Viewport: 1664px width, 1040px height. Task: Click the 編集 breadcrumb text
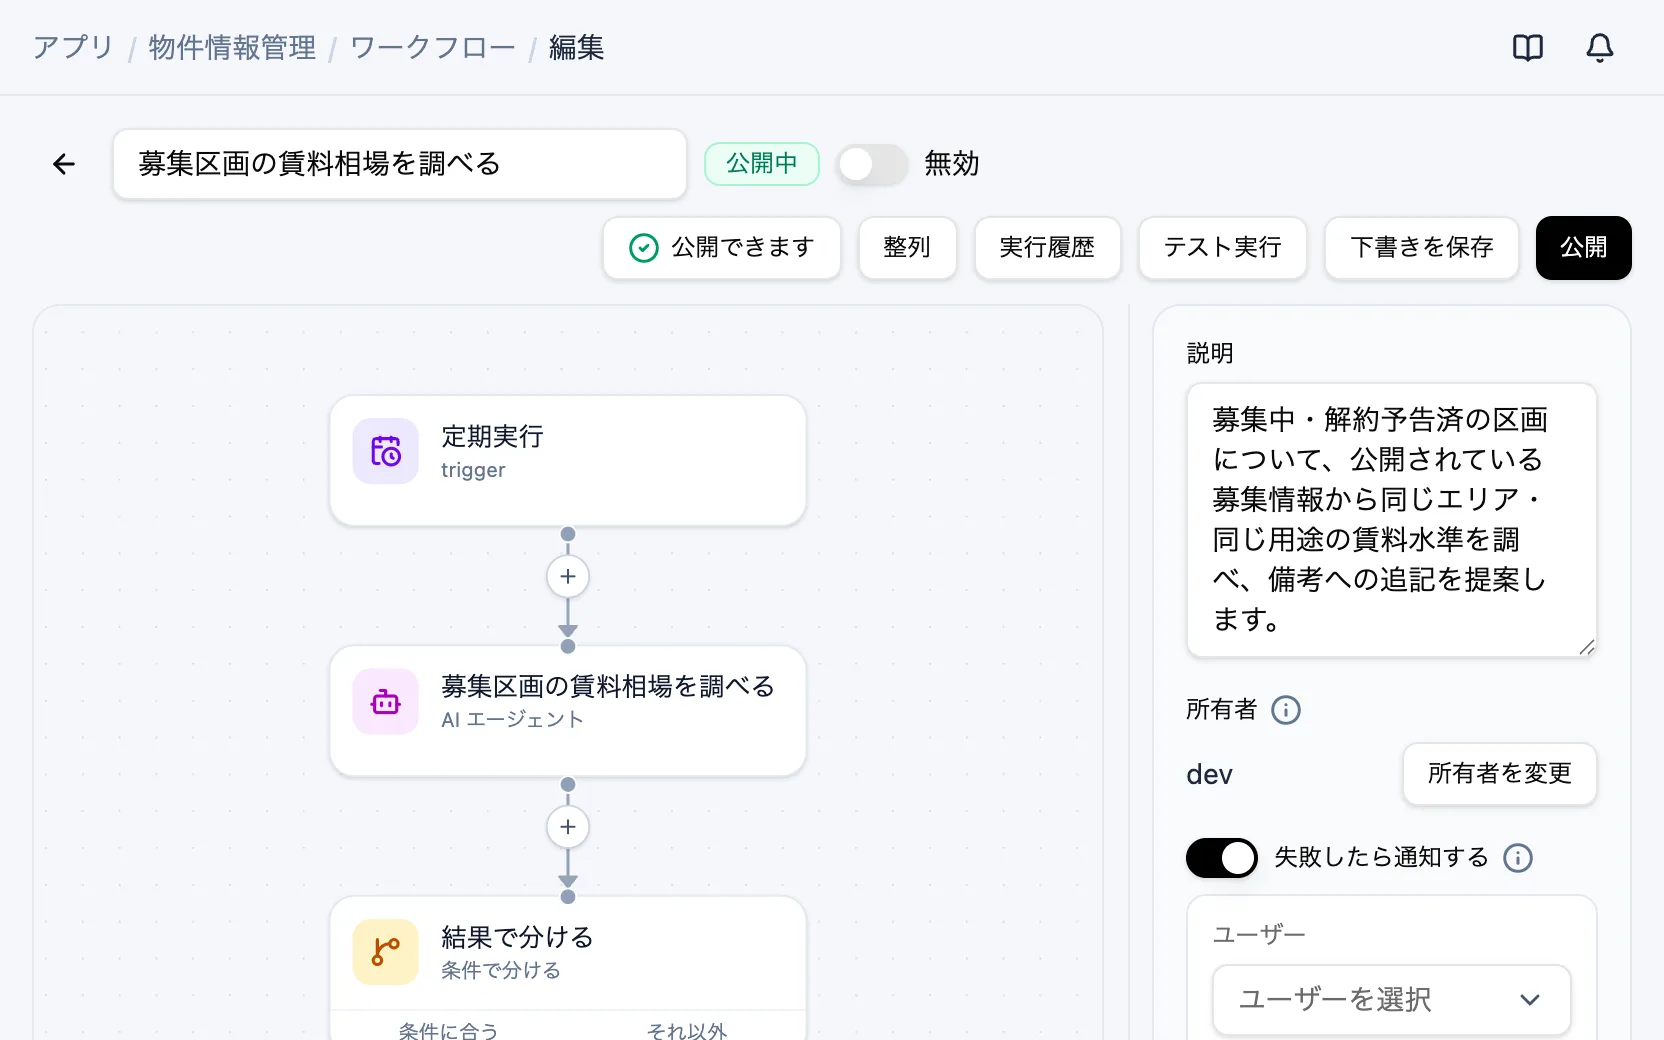click(x=577, y=48)
